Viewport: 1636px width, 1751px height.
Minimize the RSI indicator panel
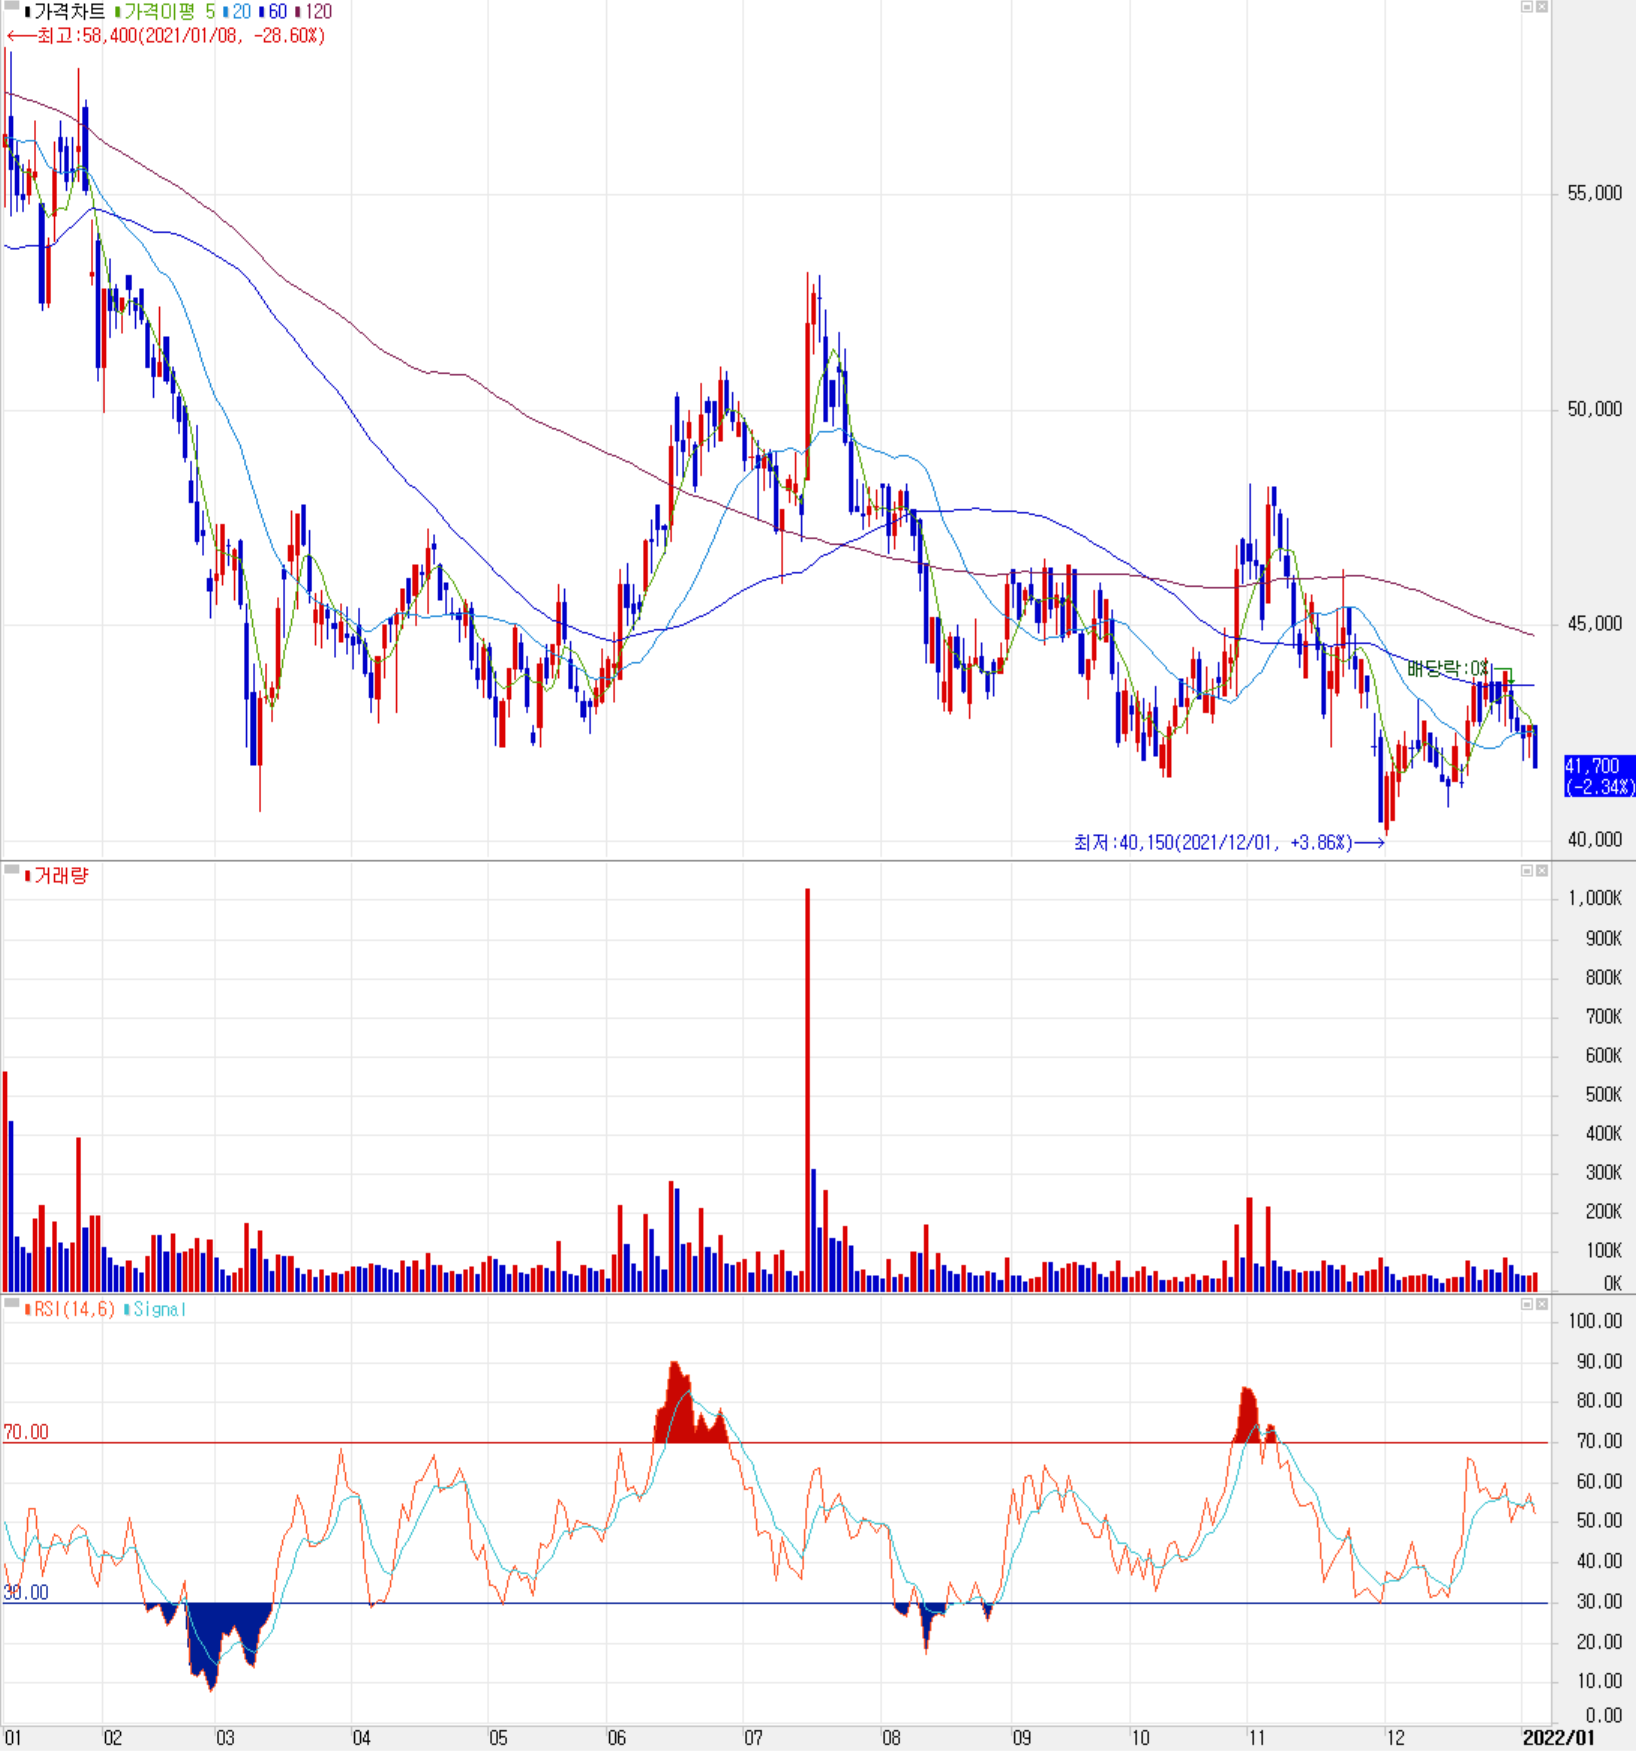click(x=1527, y=1304)
